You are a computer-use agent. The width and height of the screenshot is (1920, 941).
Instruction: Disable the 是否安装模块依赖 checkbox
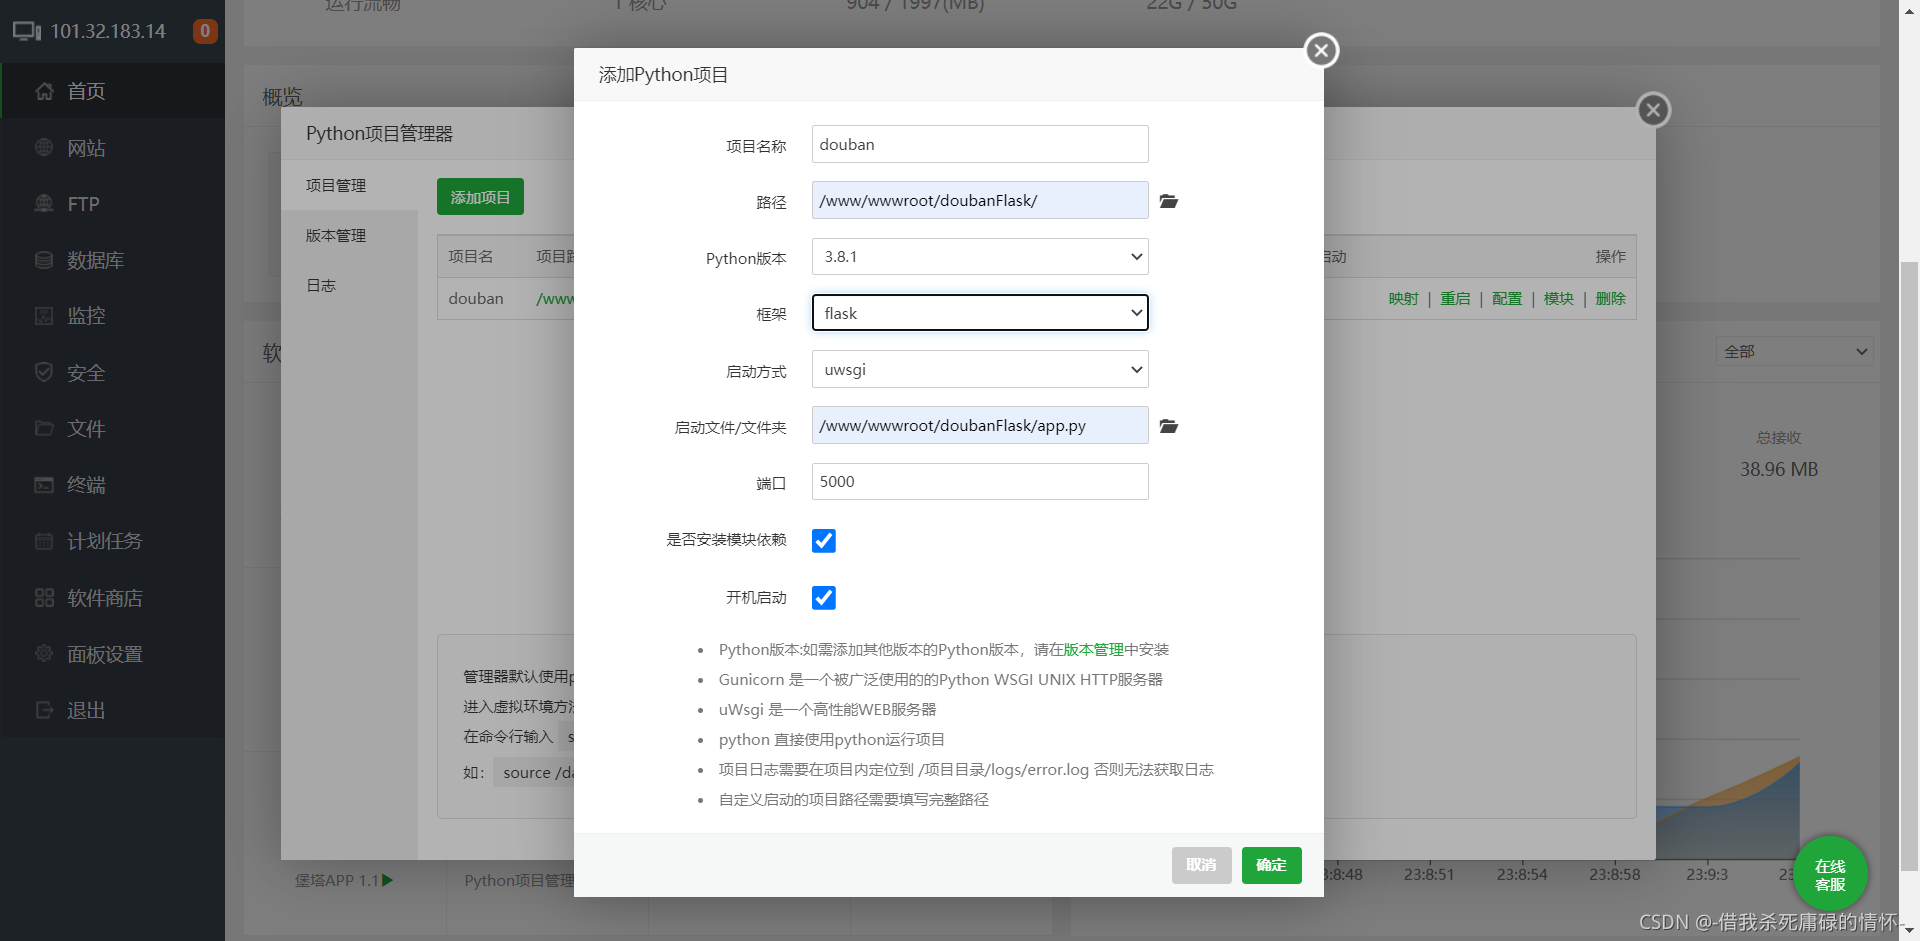(x=823, y=540)
